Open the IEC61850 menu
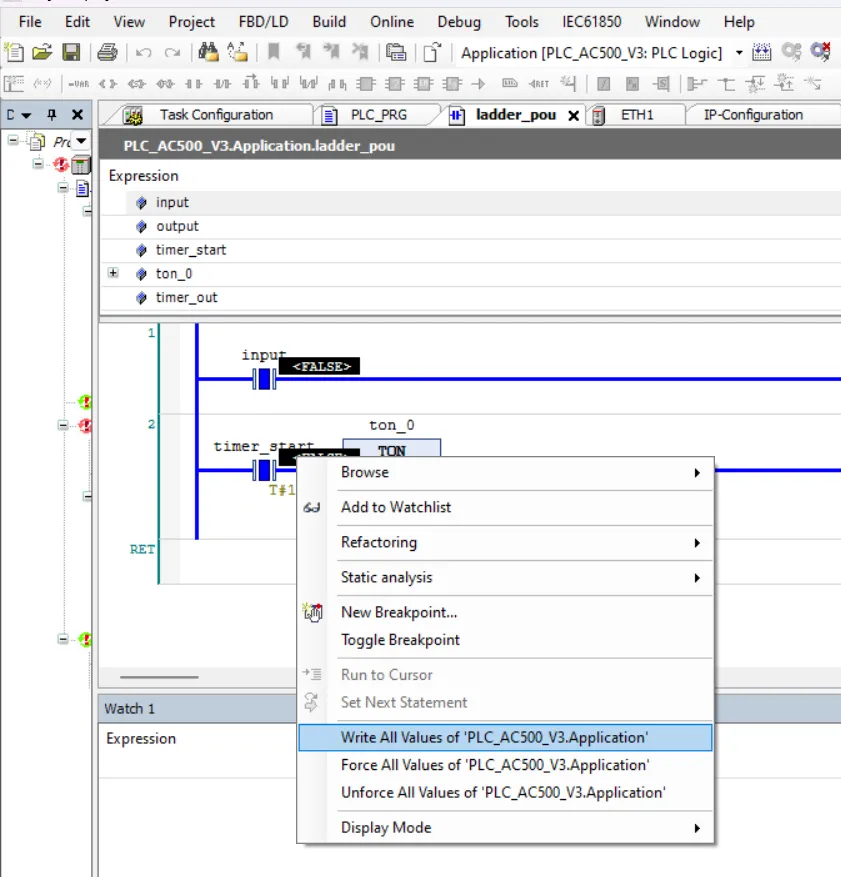841x877 pixels. click(x=592, y=22)
